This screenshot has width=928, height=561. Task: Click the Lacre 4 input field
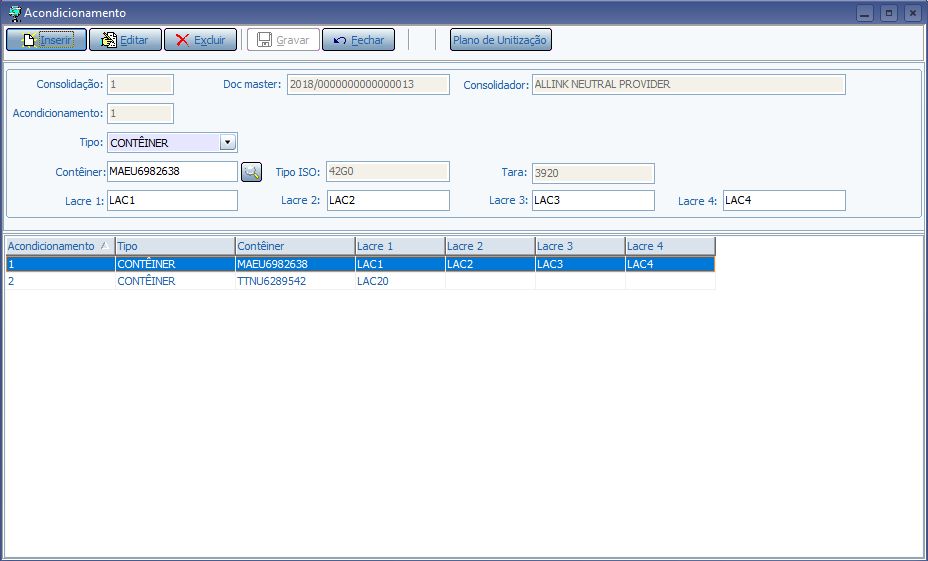coord(784,201)
